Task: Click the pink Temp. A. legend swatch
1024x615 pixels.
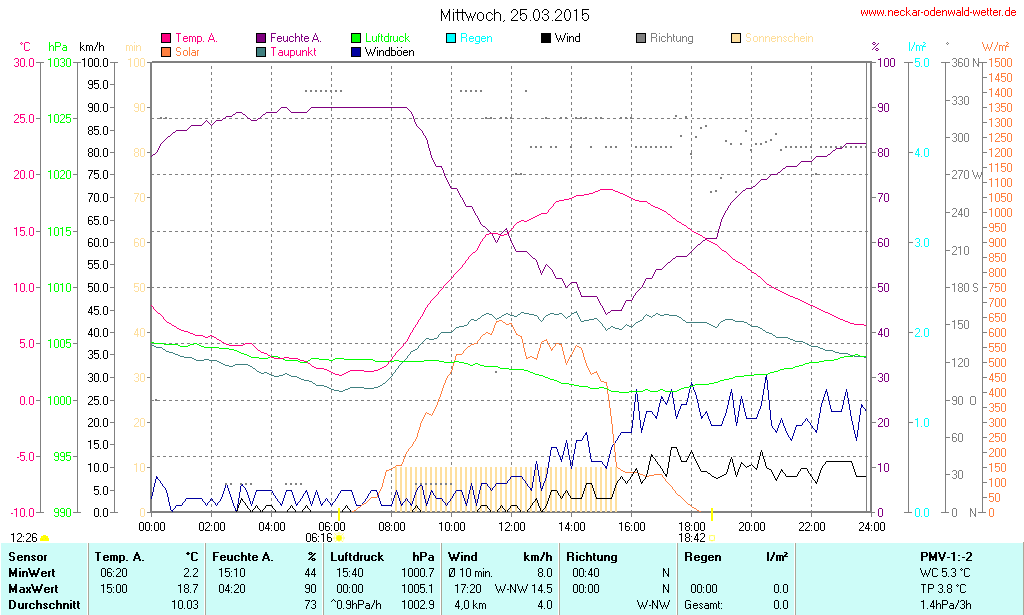Action: coord(166,38)
